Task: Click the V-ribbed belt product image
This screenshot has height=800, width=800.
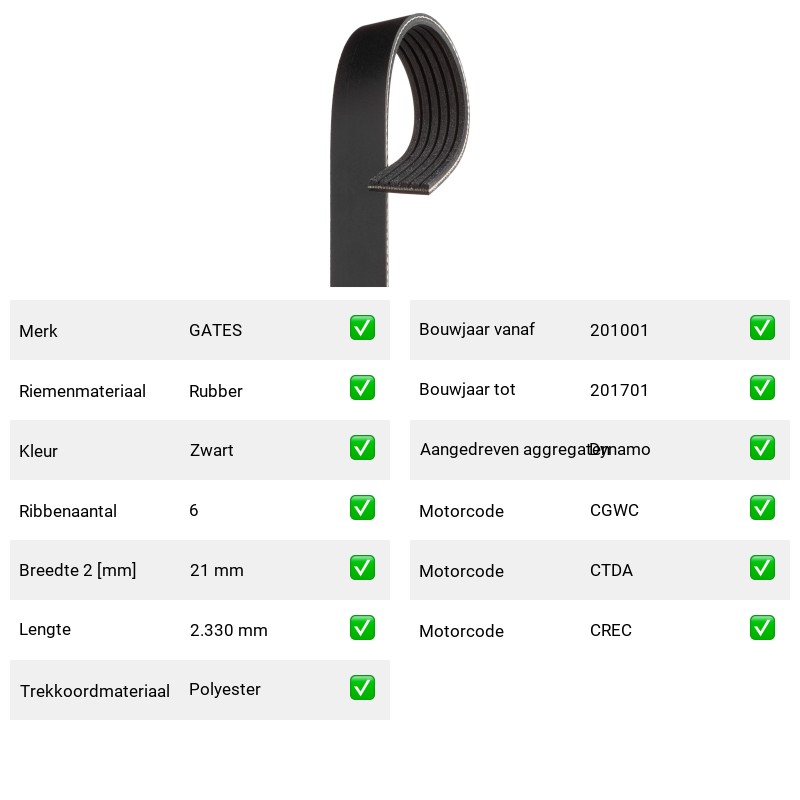Action: coord(399,150)
